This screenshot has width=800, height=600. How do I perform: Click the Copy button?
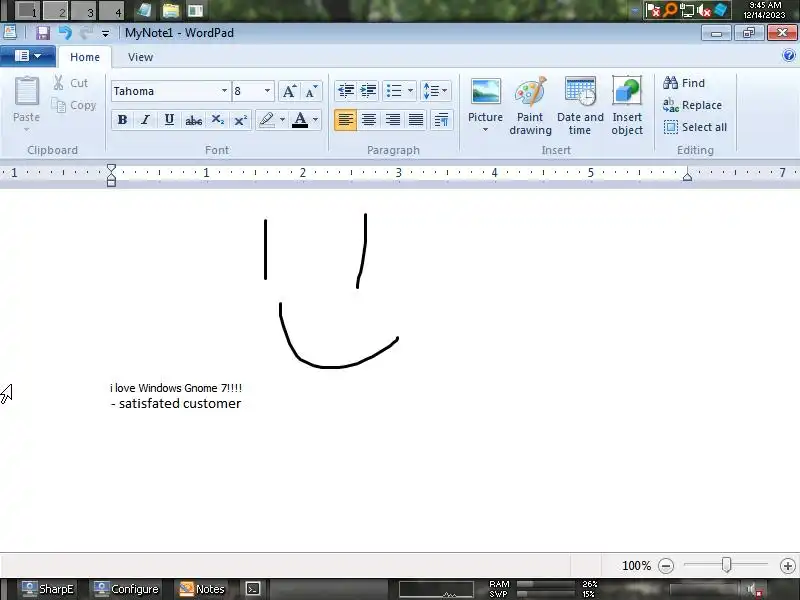[73, 105]
